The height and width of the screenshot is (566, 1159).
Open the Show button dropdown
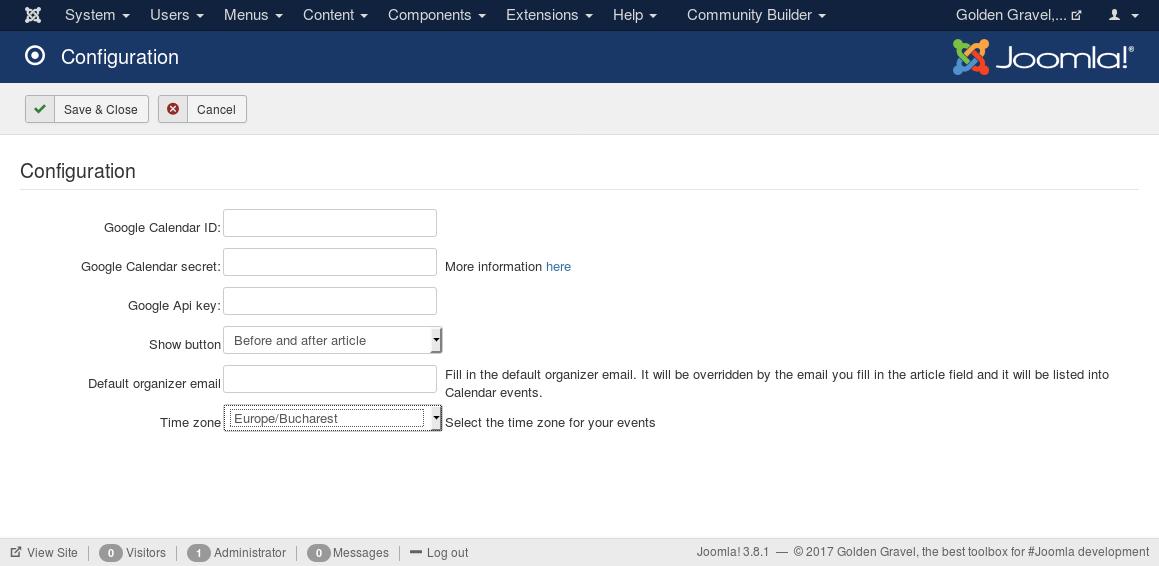[x=333, y=340]
